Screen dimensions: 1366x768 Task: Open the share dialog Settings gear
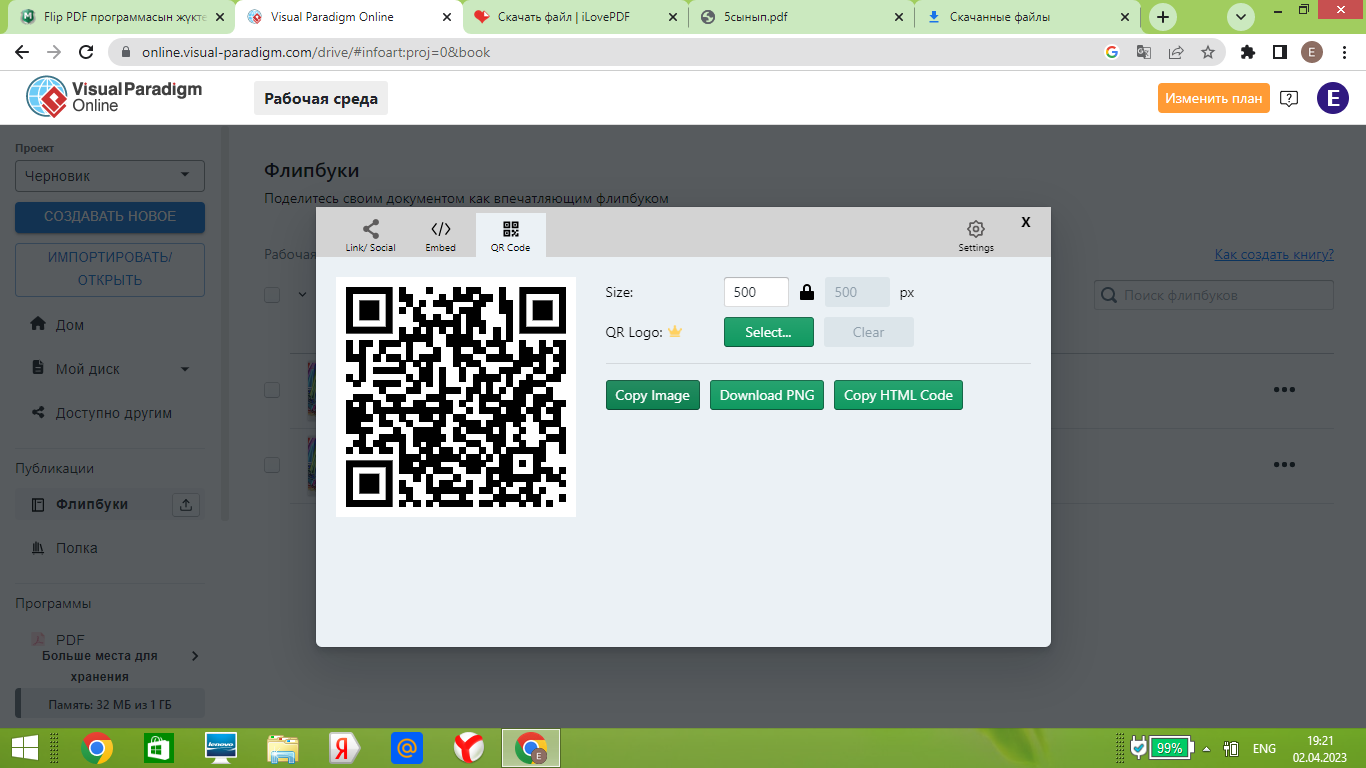pos(976,236)
